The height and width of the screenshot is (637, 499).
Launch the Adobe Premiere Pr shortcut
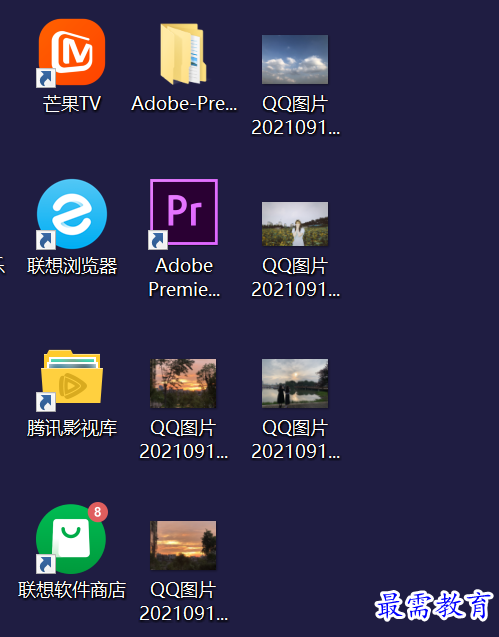tap(183, 213)
